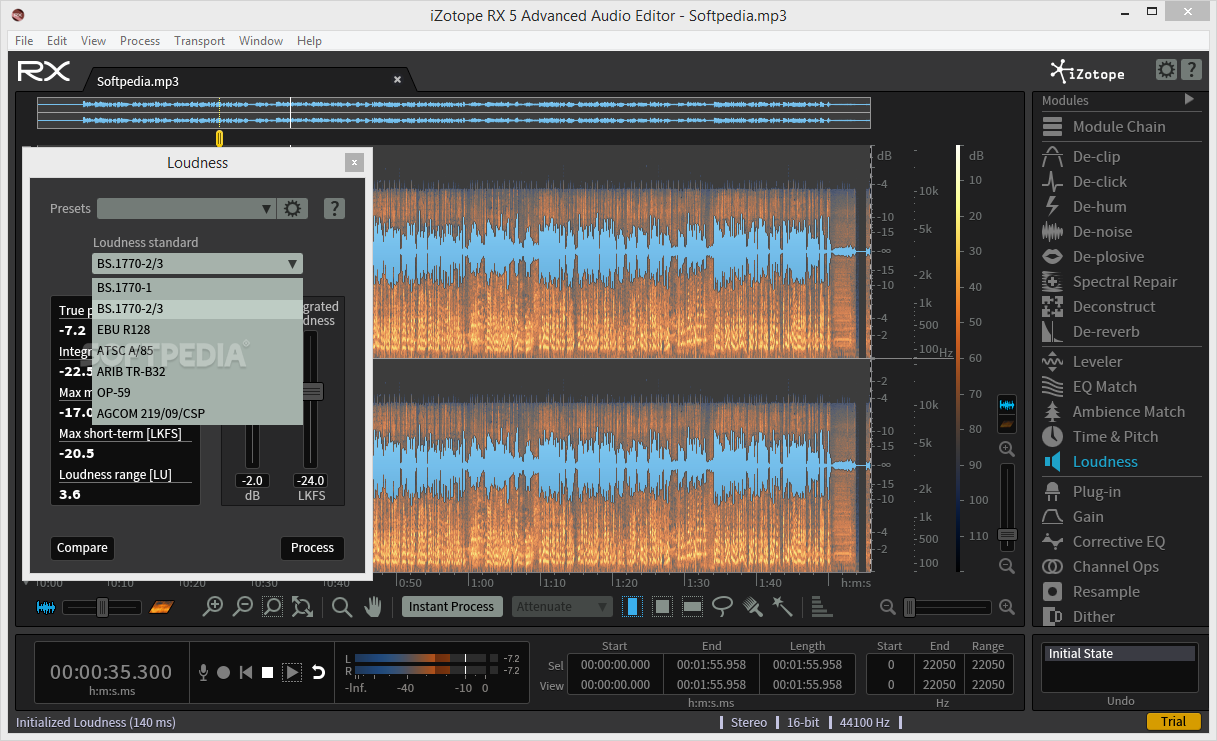Screen dimensions: 1217x741
Task: Collapse the Loudness standard dropdown
Action: pyautogui.click(x=197, y=264)
